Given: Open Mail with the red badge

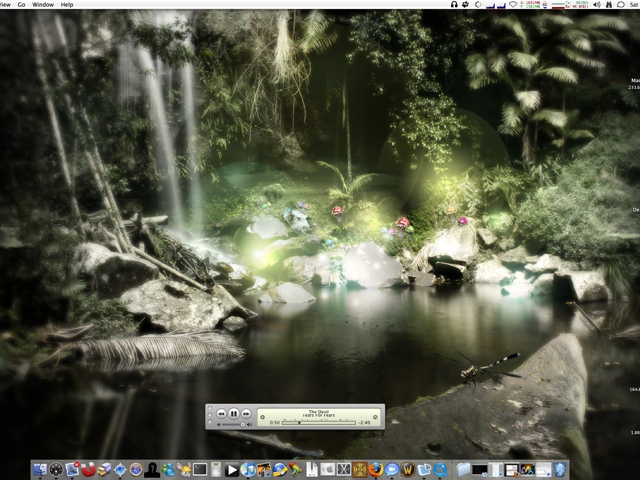Looking at the screenshot, I should [73, 470].
